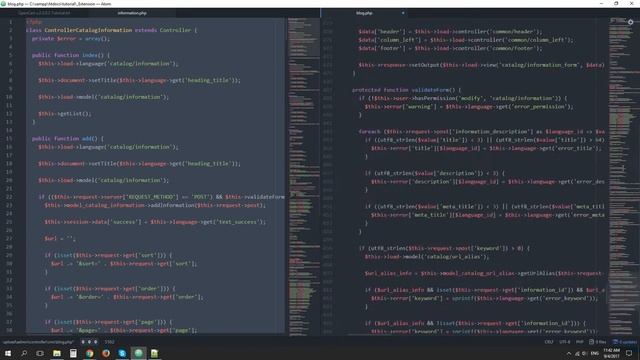Viewport: 640px width, 360px height.
Task: Click '$this->getList();' line in the left editor
Action: point(64,114)
